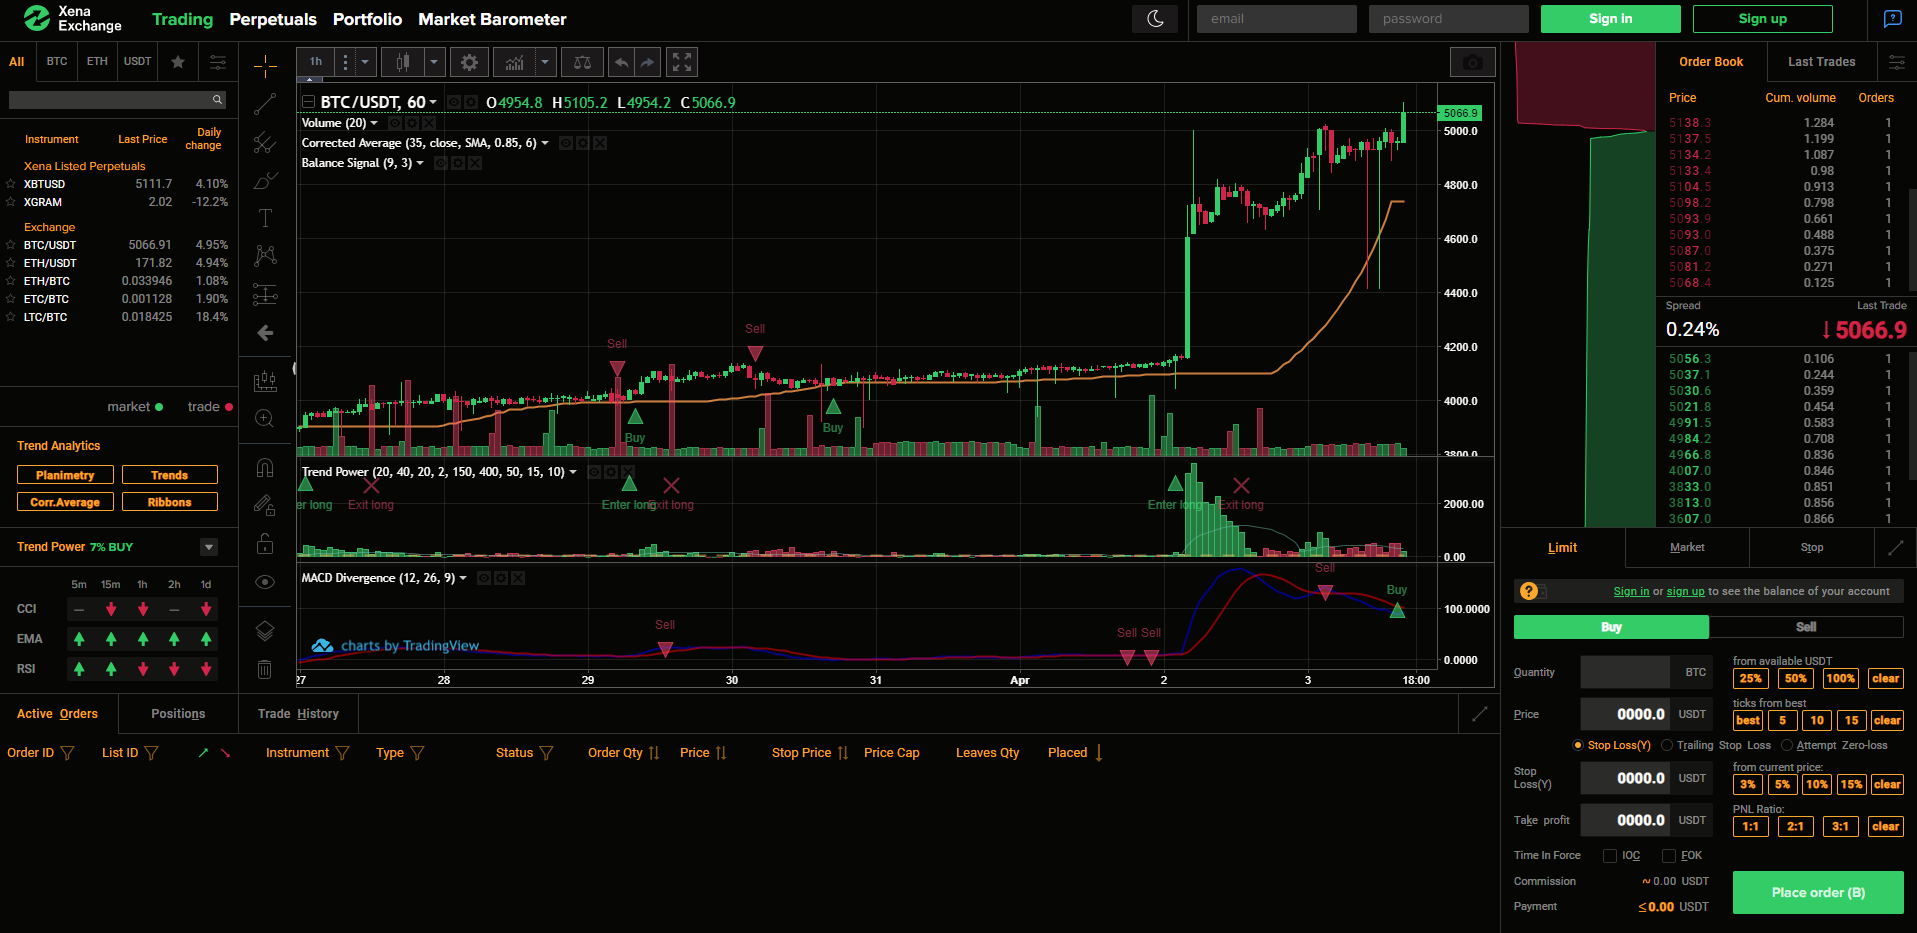Take a chart snapshot with camera

click(x=1472, y=63)
